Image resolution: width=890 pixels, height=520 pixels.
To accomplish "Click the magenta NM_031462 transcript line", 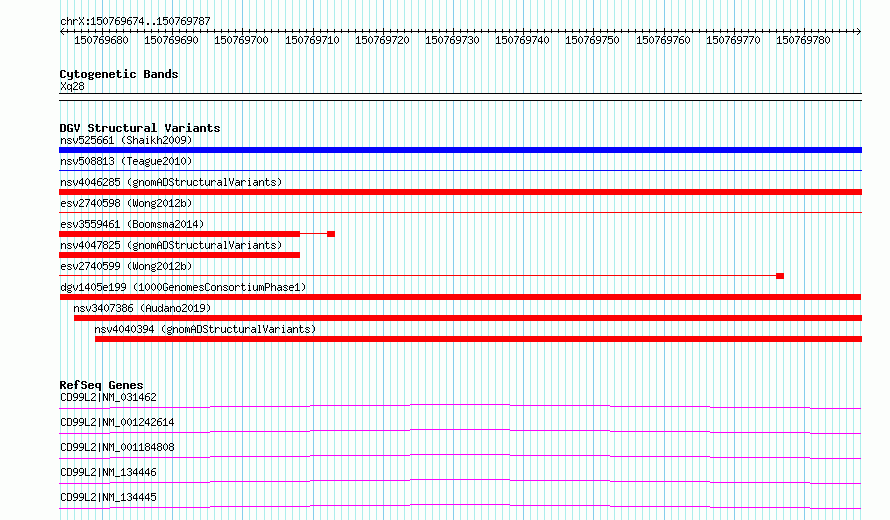I will pos(460,406).
